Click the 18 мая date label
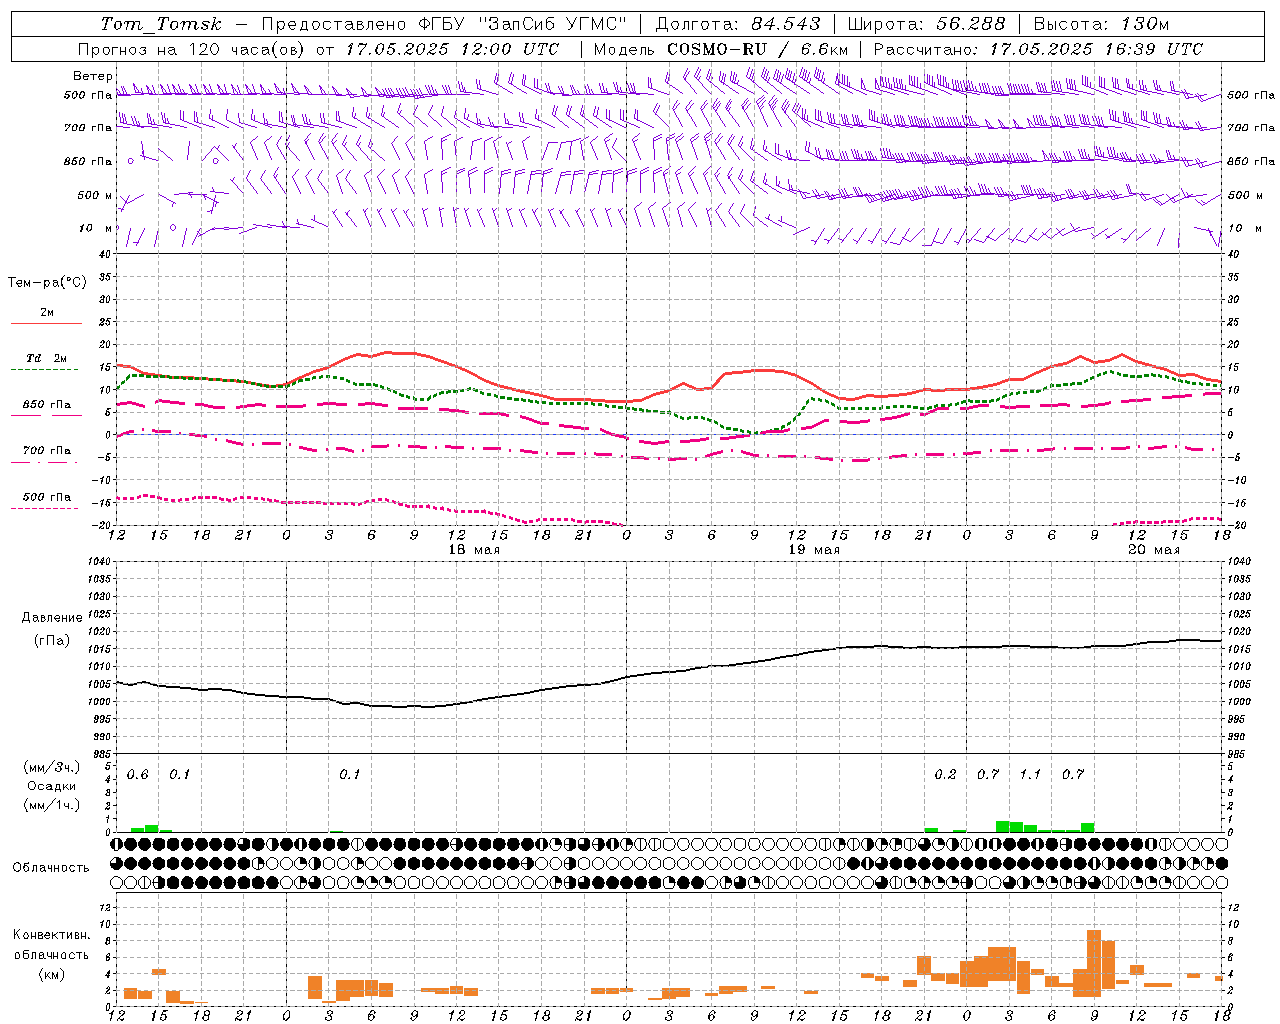The height and width of the screenshot is (1024, 1280). click(474, 549)
